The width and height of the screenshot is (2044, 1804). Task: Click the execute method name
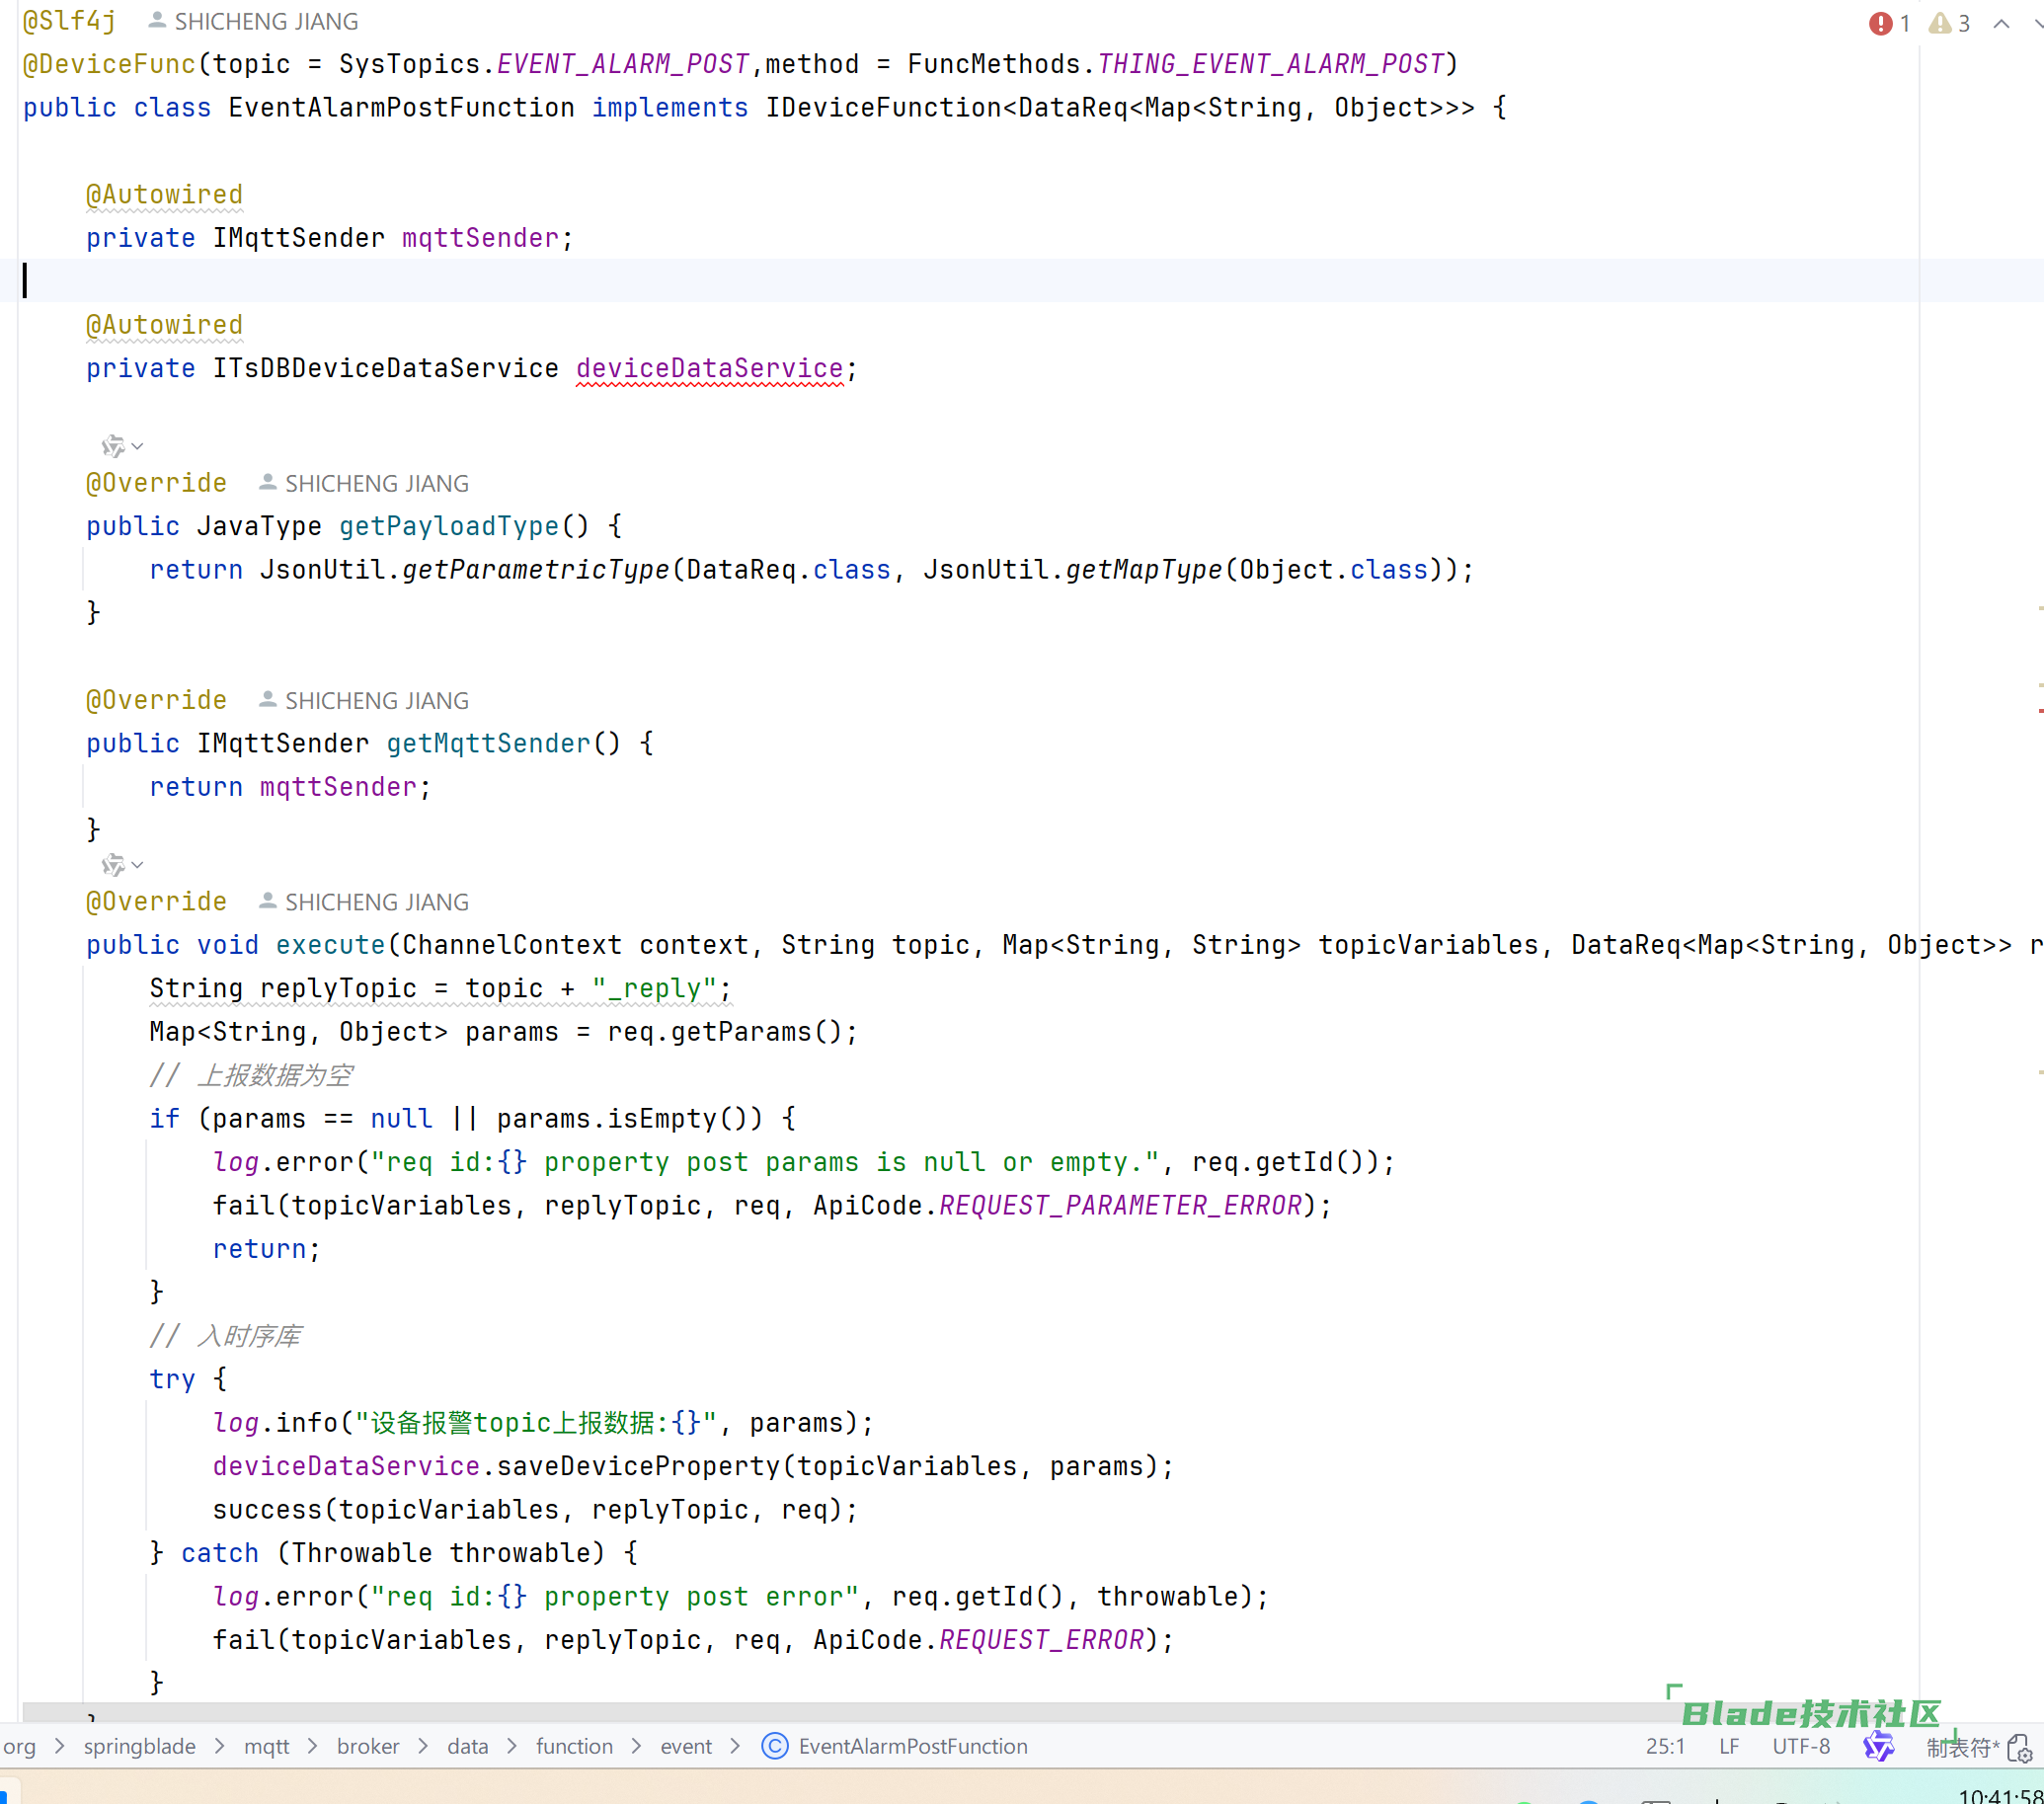click(x=330, y=945)
